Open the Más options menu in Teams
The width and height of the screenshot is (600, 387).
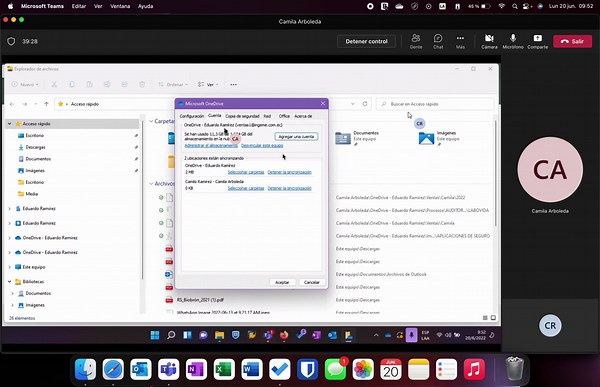460,41
